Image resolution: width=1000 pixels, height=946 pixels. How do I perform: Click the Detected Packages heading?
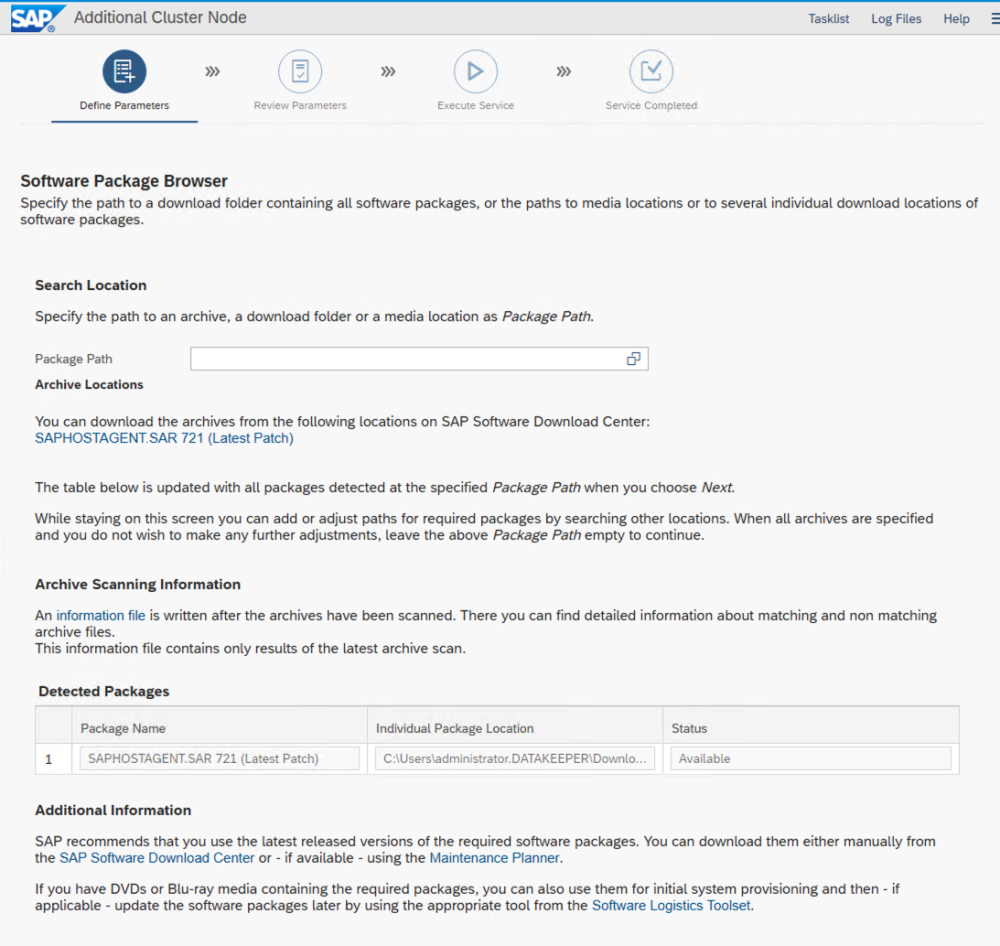point(104,691)
